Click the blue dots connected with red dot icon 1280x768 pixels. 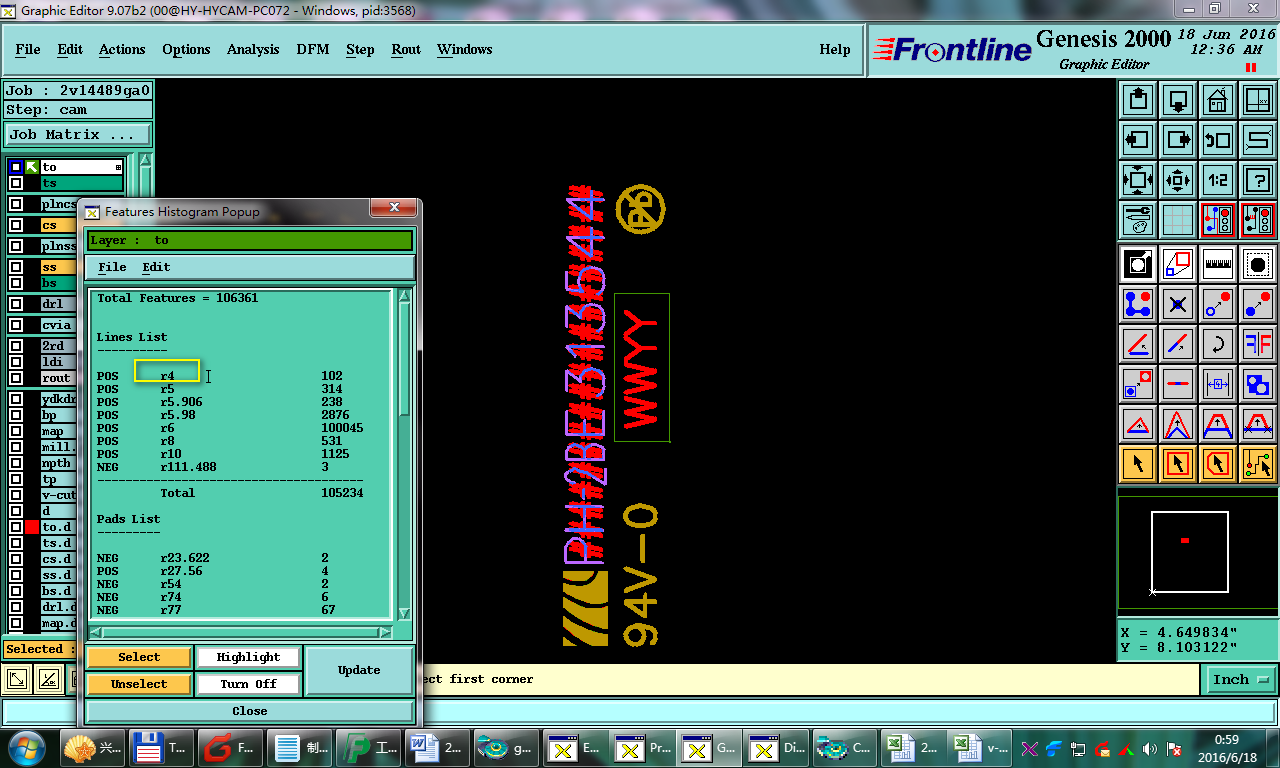tap(1138, 304)
